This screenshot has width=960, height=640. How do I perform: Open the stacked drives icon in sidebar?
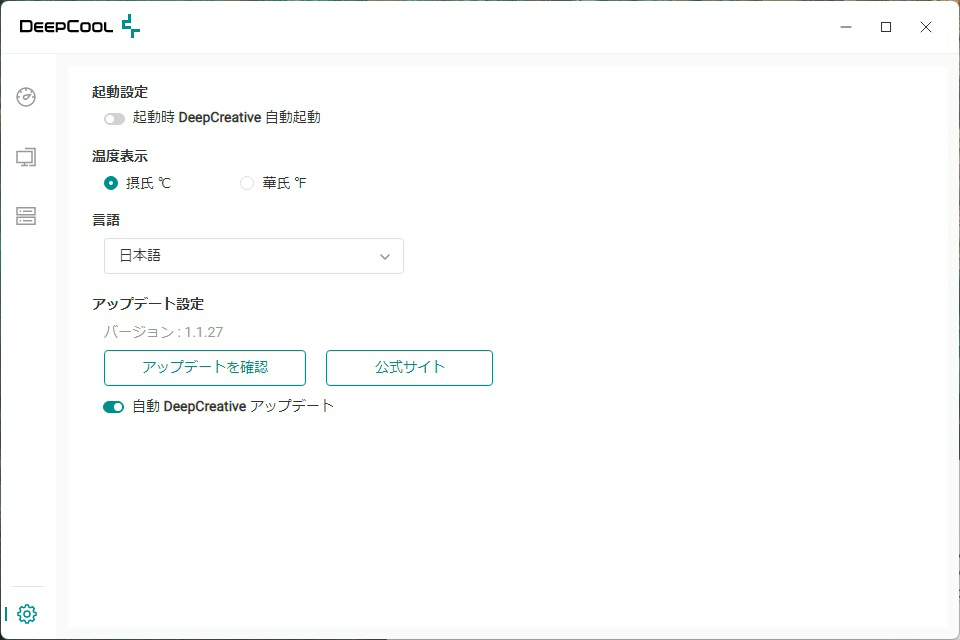point(26,216)
